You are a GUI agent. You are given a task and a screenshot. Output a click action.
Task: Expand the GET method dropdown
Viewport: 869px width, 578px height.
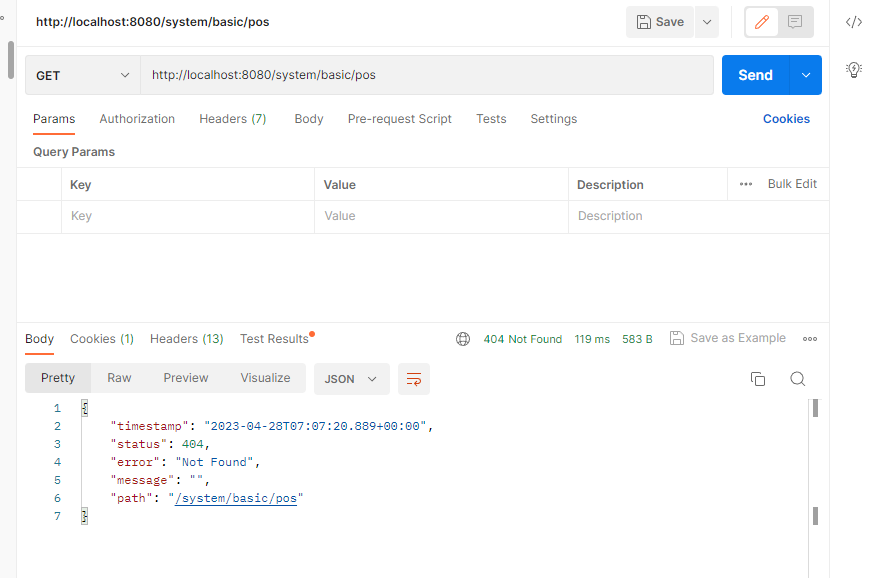[x=83, y=75]
